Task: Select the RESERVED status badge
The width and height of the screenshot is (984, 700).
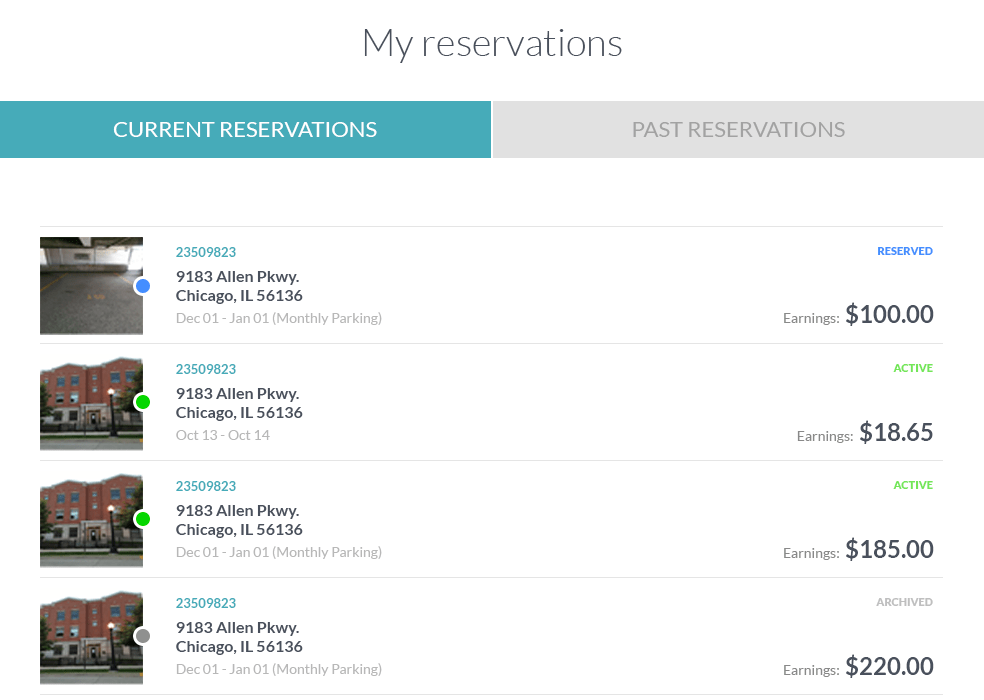Action: (905, 251)
